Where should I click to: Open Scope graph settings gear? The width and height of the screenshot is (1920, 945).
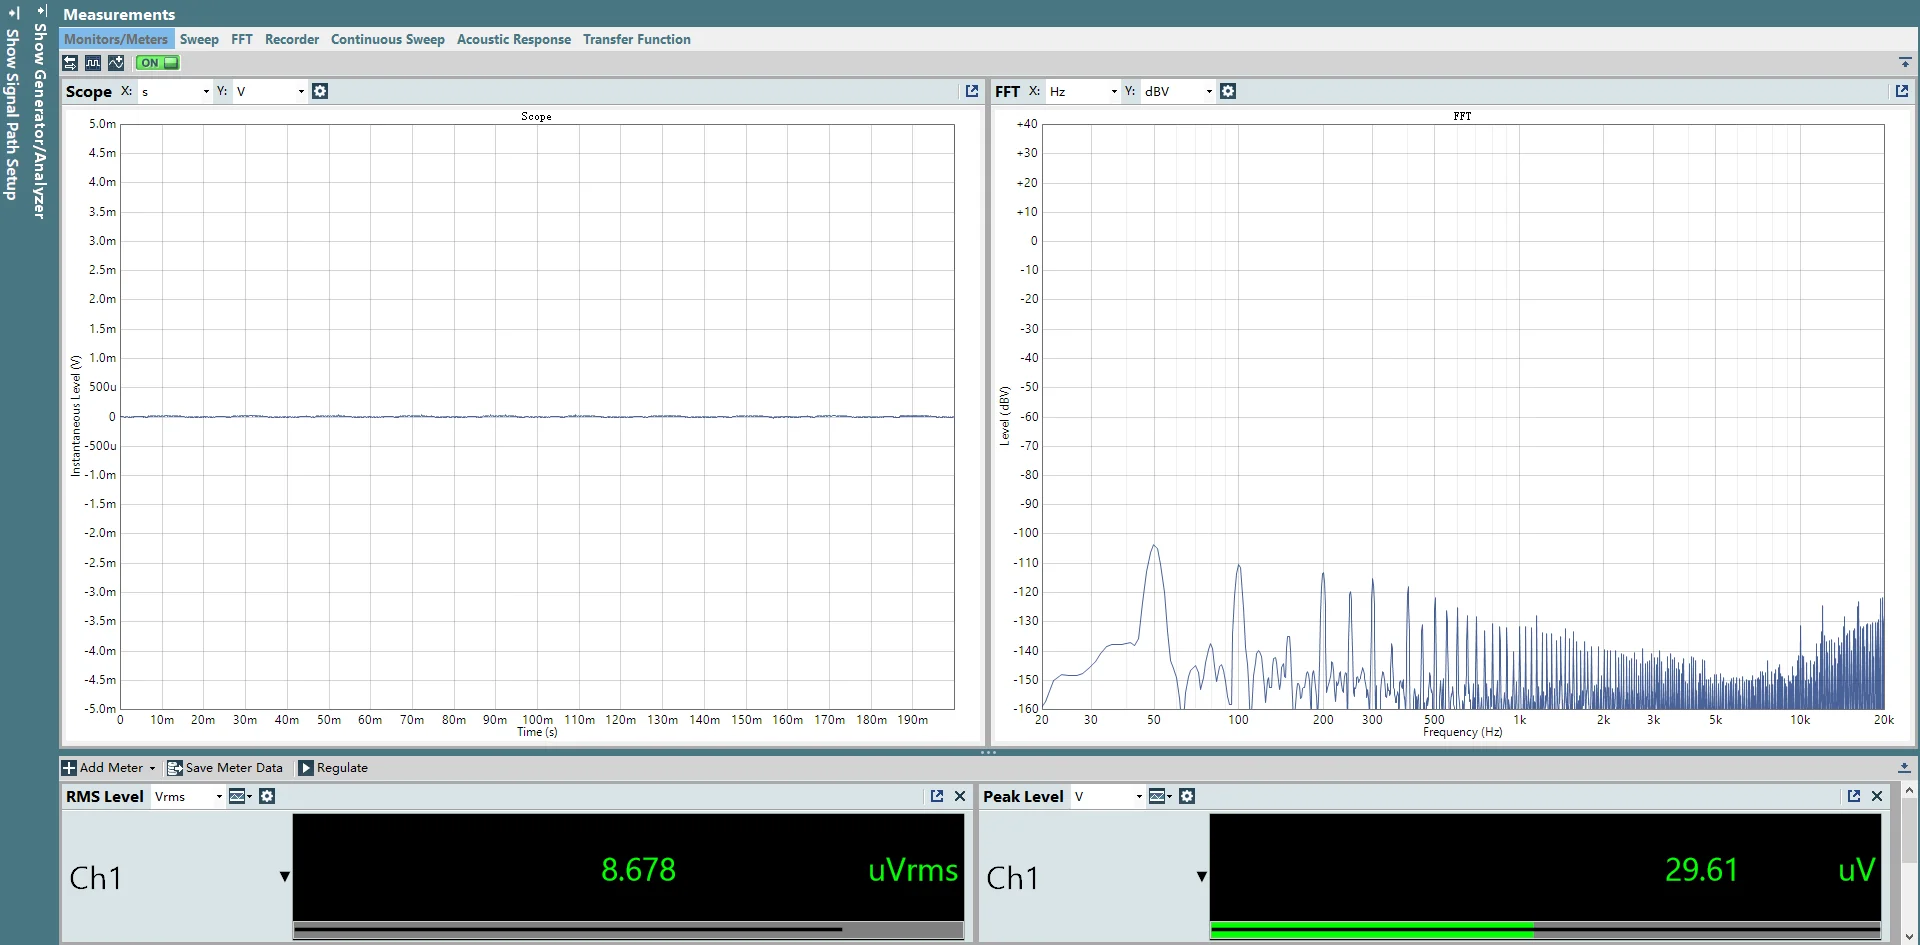click(320, 91)
